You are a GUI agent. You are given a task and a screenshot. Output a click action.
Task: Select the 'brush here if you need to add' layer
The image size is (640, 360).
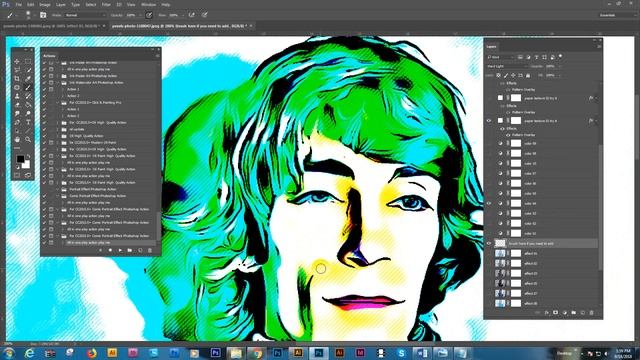coord(546,243)
